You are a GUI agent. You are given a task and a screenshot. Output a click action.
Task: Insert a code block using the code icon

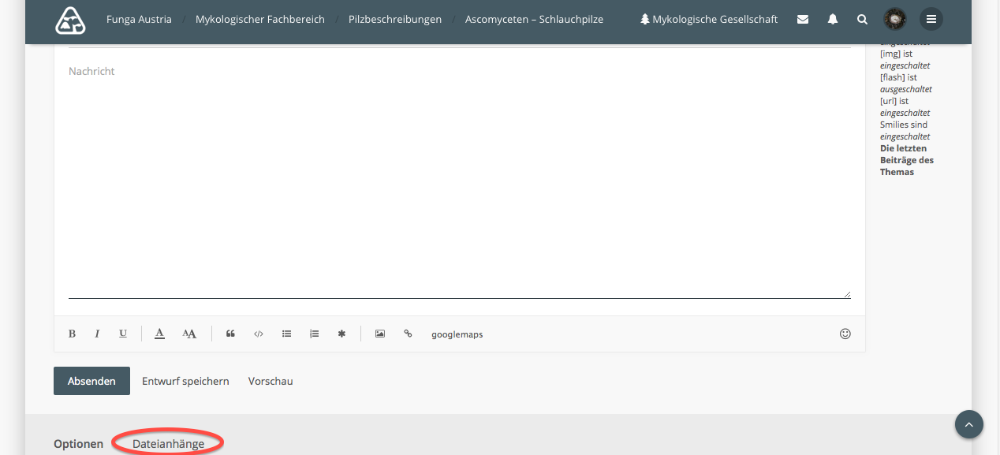pos(258,334)
